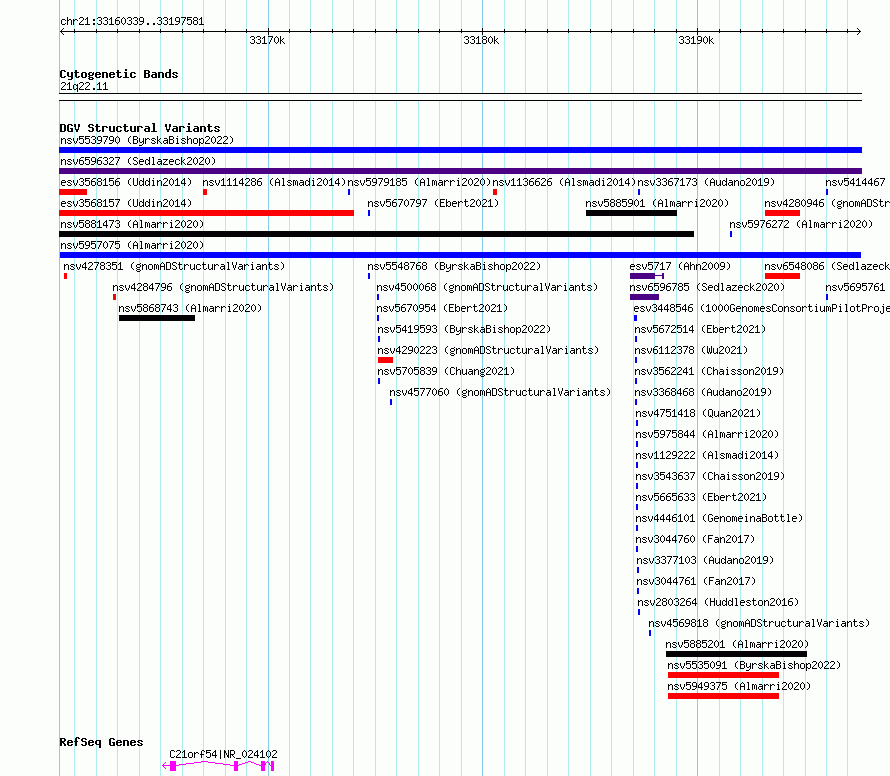Screen dimensions: 890x776
Task: Click the 33180k ruler position
Action: tap(481, 40)
